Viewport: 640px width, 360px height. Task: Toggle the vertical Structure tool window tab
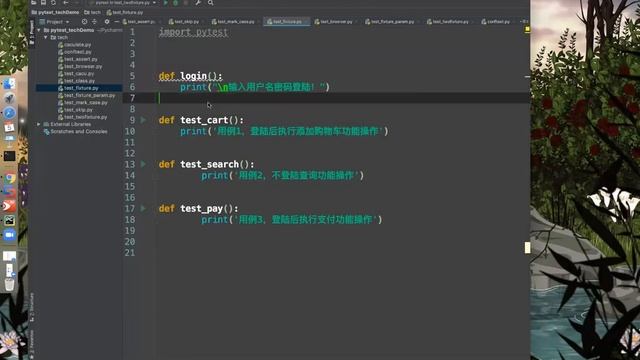pyautogui.click(x=32, y=307)
